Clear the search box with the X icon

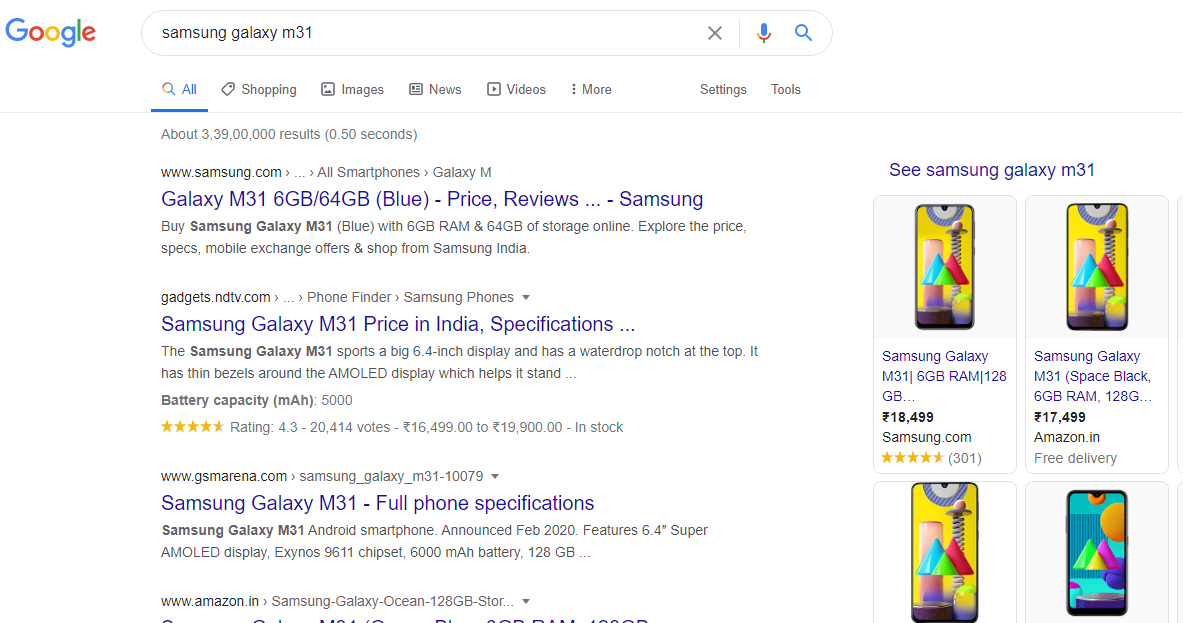click(714, 33)
